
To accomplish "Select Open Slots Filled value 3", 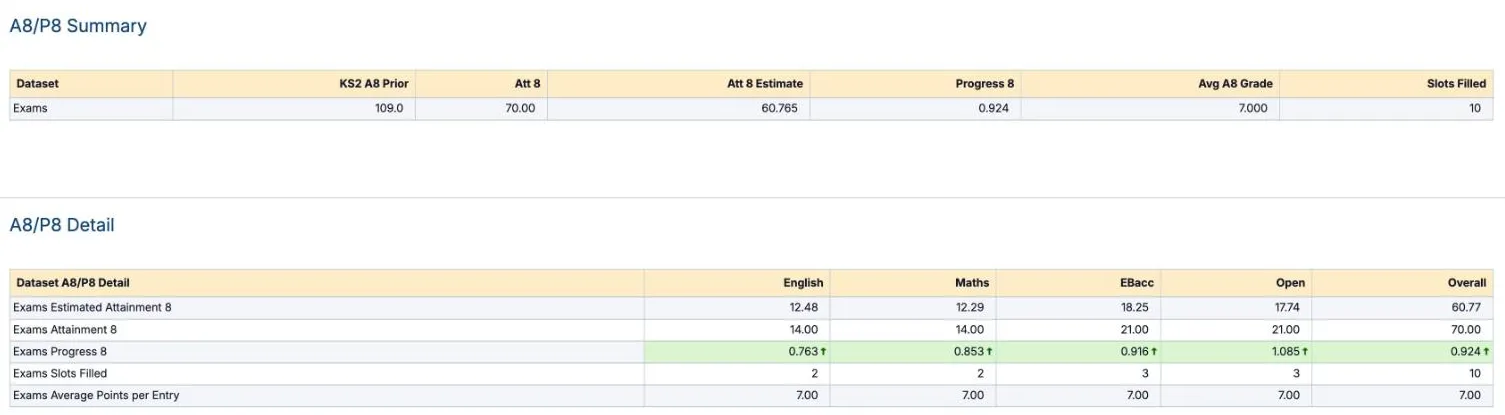I will point(1296,374).
